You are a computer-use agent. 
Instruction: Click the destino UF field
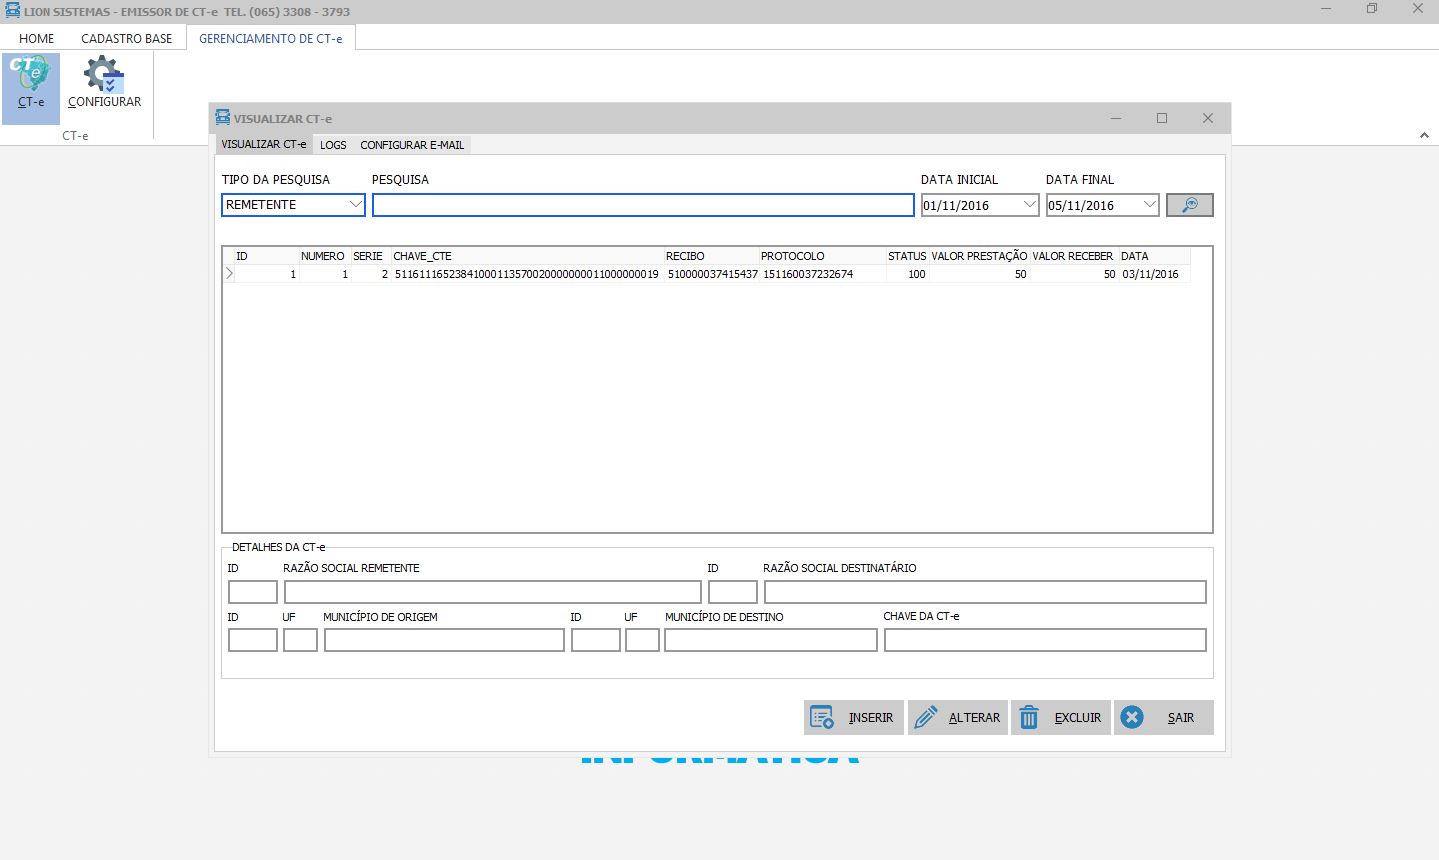click(x=642, y=640)
